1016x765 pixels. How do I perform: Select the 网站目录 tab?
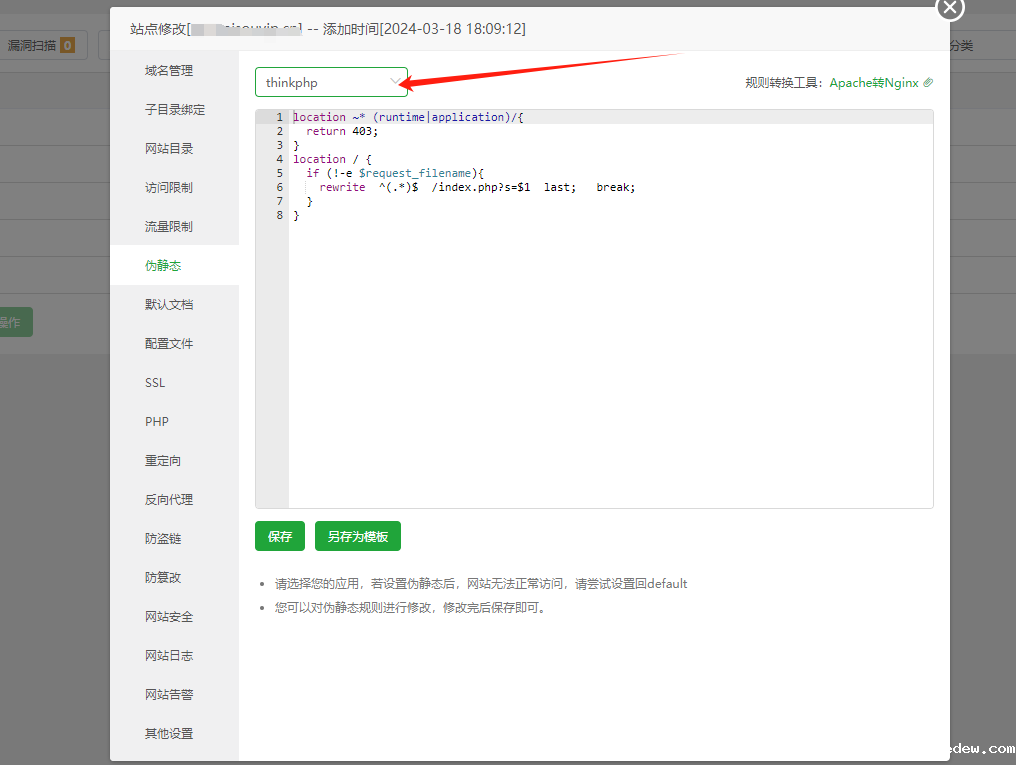(169, 149)
